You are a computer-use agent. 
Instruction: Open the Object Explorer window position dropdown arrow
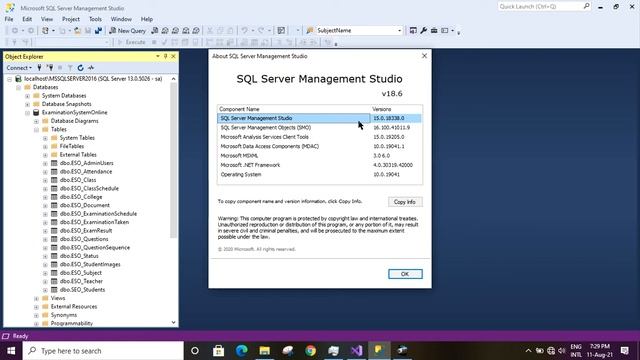coord(158,56)
